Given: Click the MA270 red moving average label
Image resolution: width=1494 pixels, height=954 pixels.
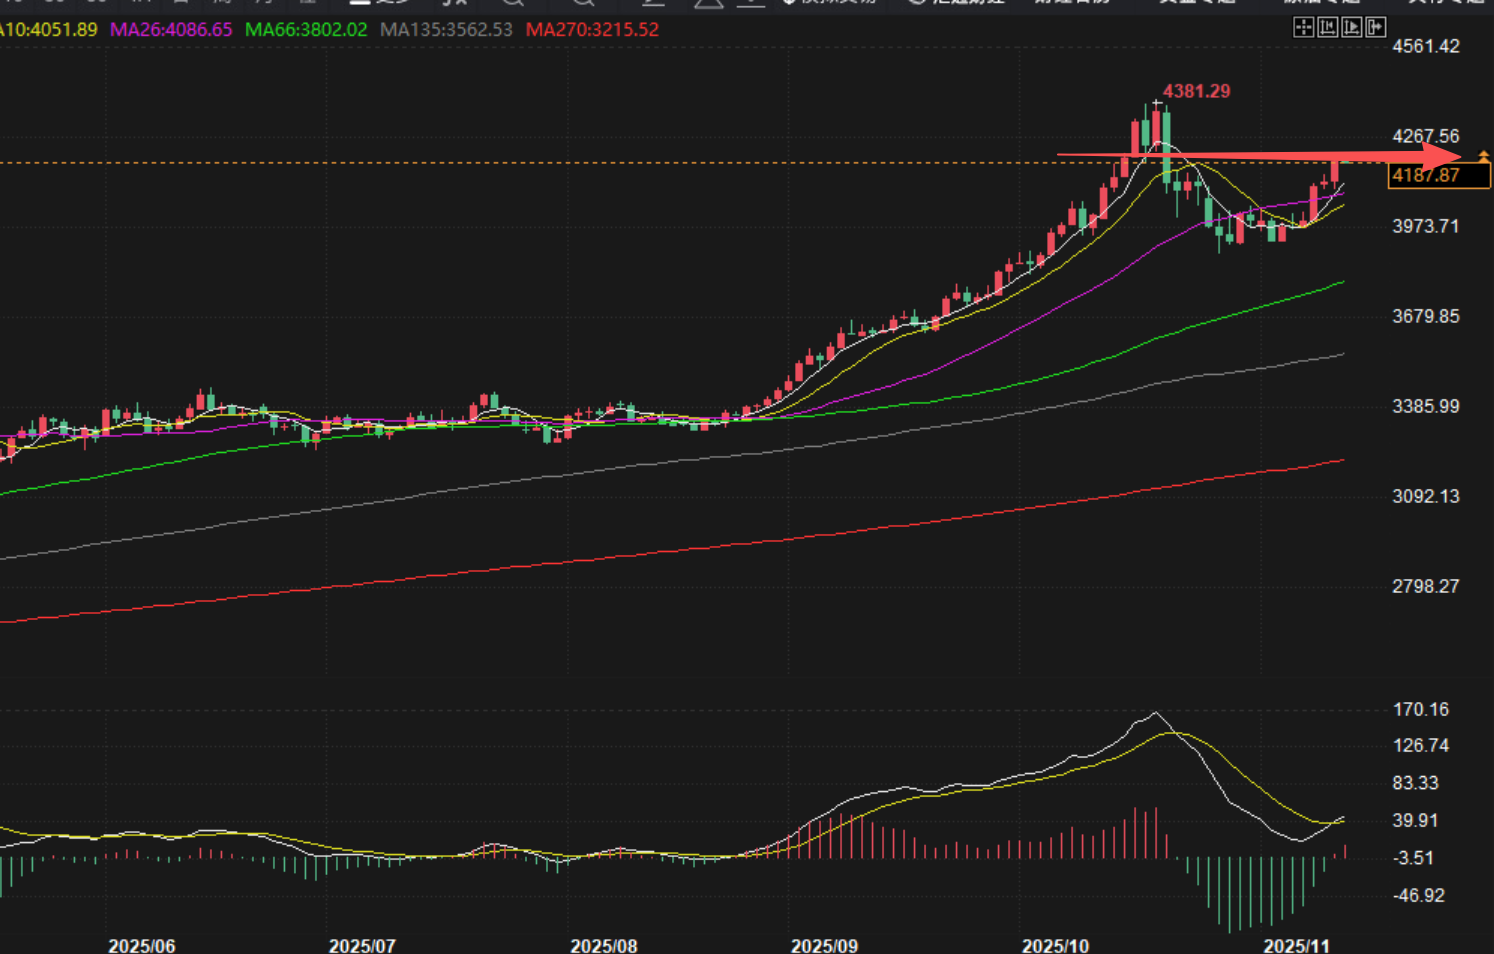Looking at the screenshot, I should (592, 30).
